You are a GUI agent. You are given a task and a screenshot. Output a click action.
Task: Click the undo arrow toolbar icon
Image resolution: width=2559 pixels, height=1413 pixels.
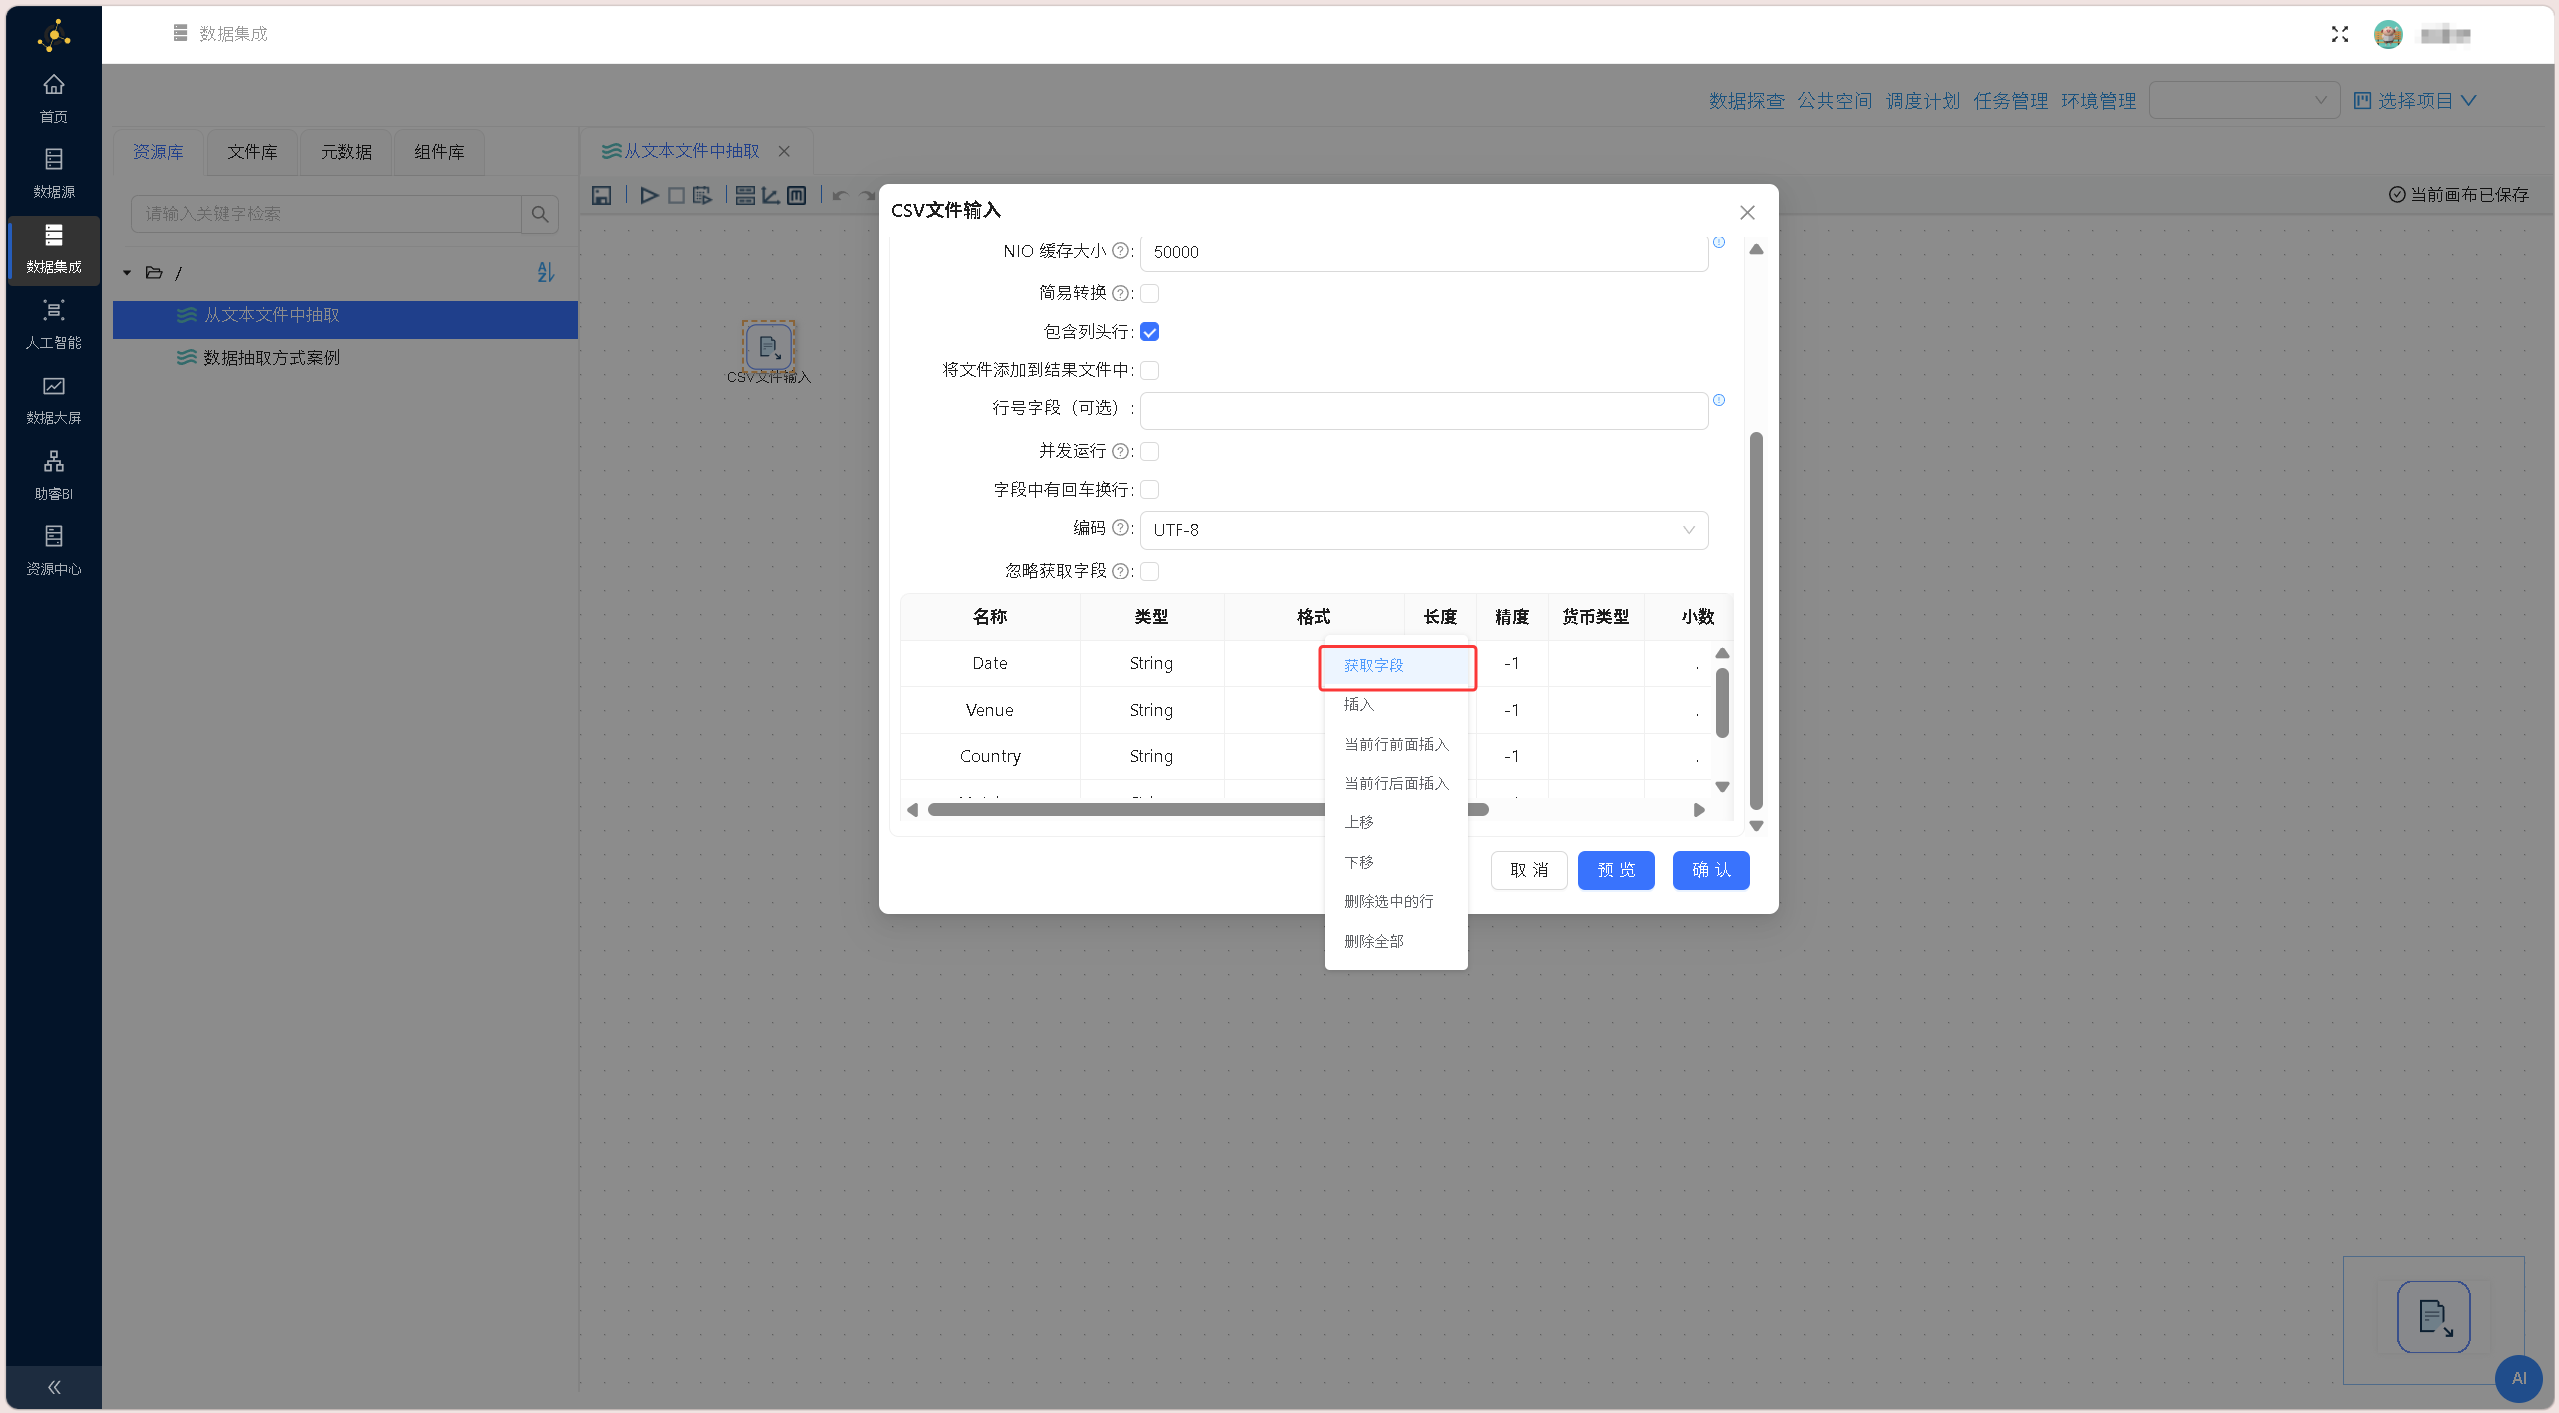pyautogui.click(x=840, y=196)
